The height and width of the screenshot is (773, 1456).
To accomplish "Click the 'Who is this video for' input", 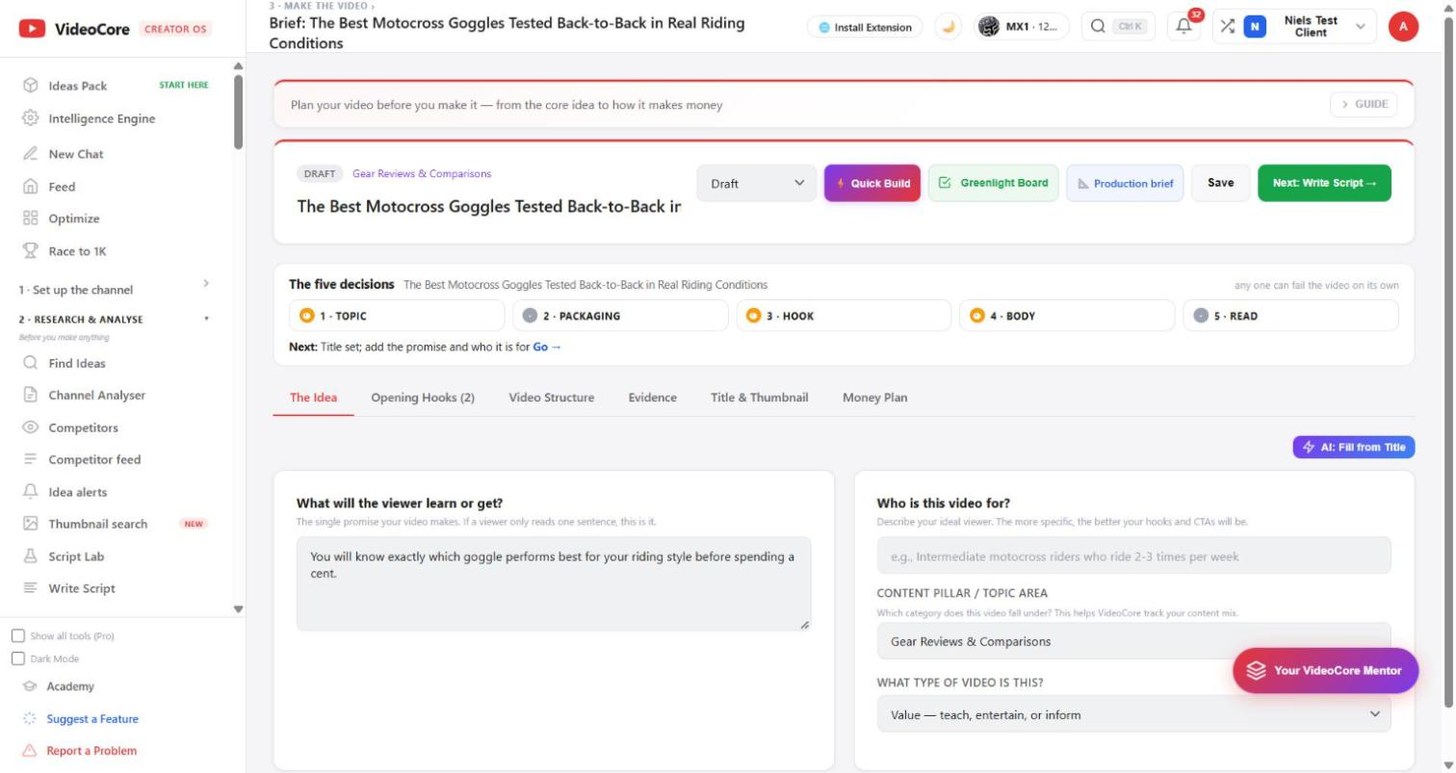I will [x=1134, y=556].
